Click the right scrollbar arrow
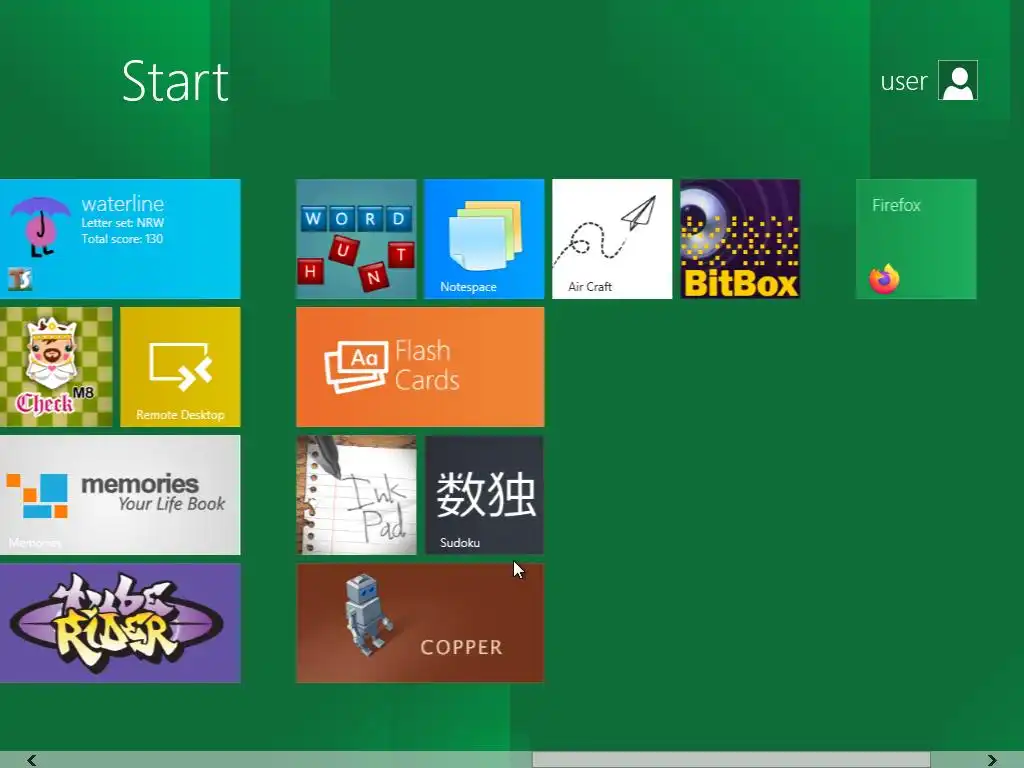Image resolution: width=1024 pixels, height=768 pixels. (992, 760)
